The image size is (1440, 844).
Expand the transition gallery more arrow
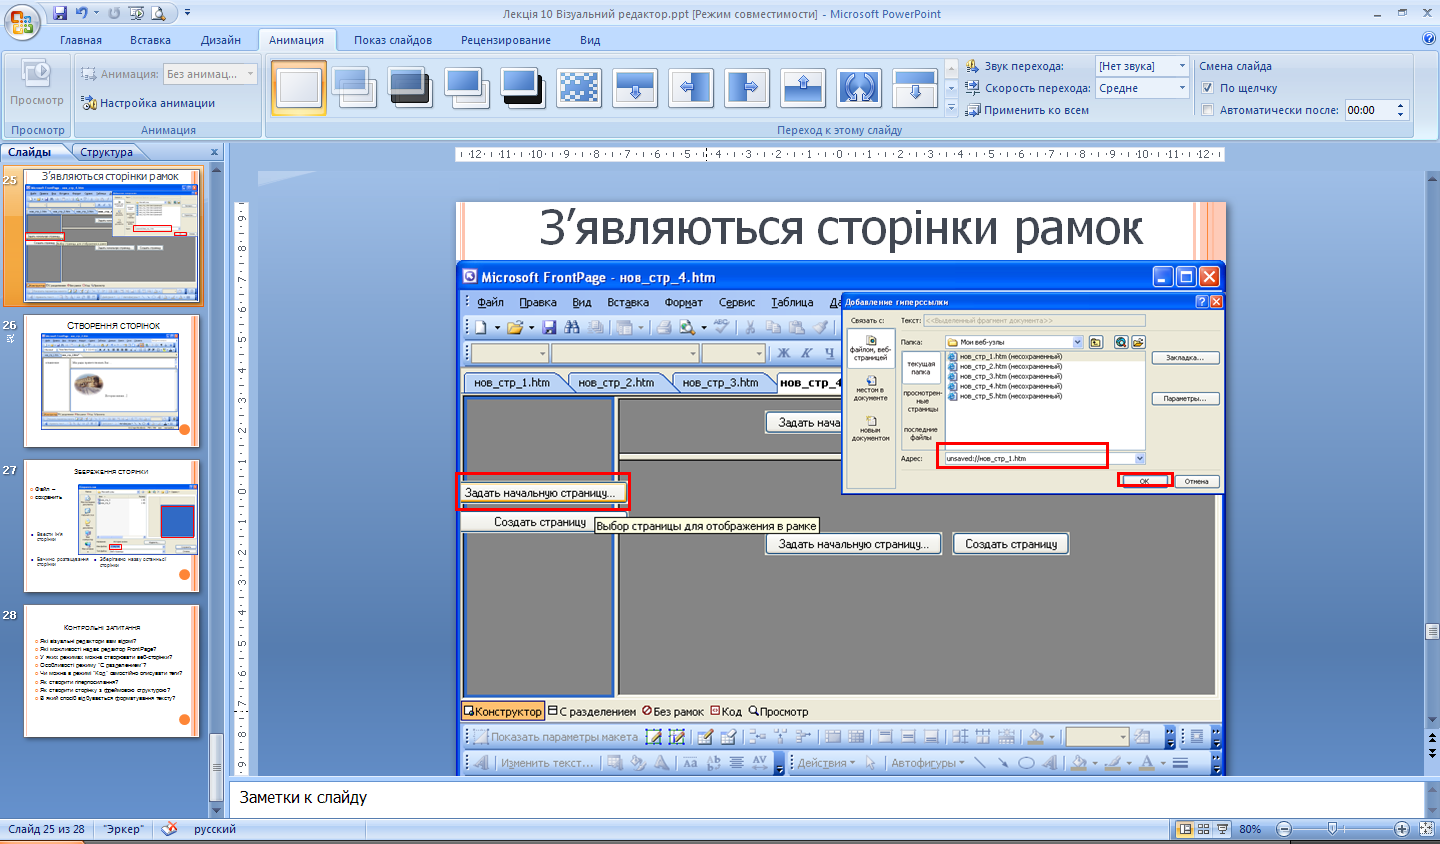click(951, 108)
